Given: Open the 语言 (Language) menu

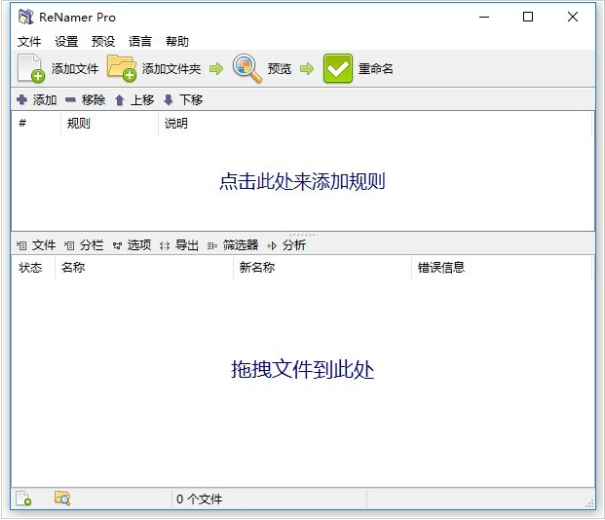Looking at the screenshot, I should coord(140,41).
